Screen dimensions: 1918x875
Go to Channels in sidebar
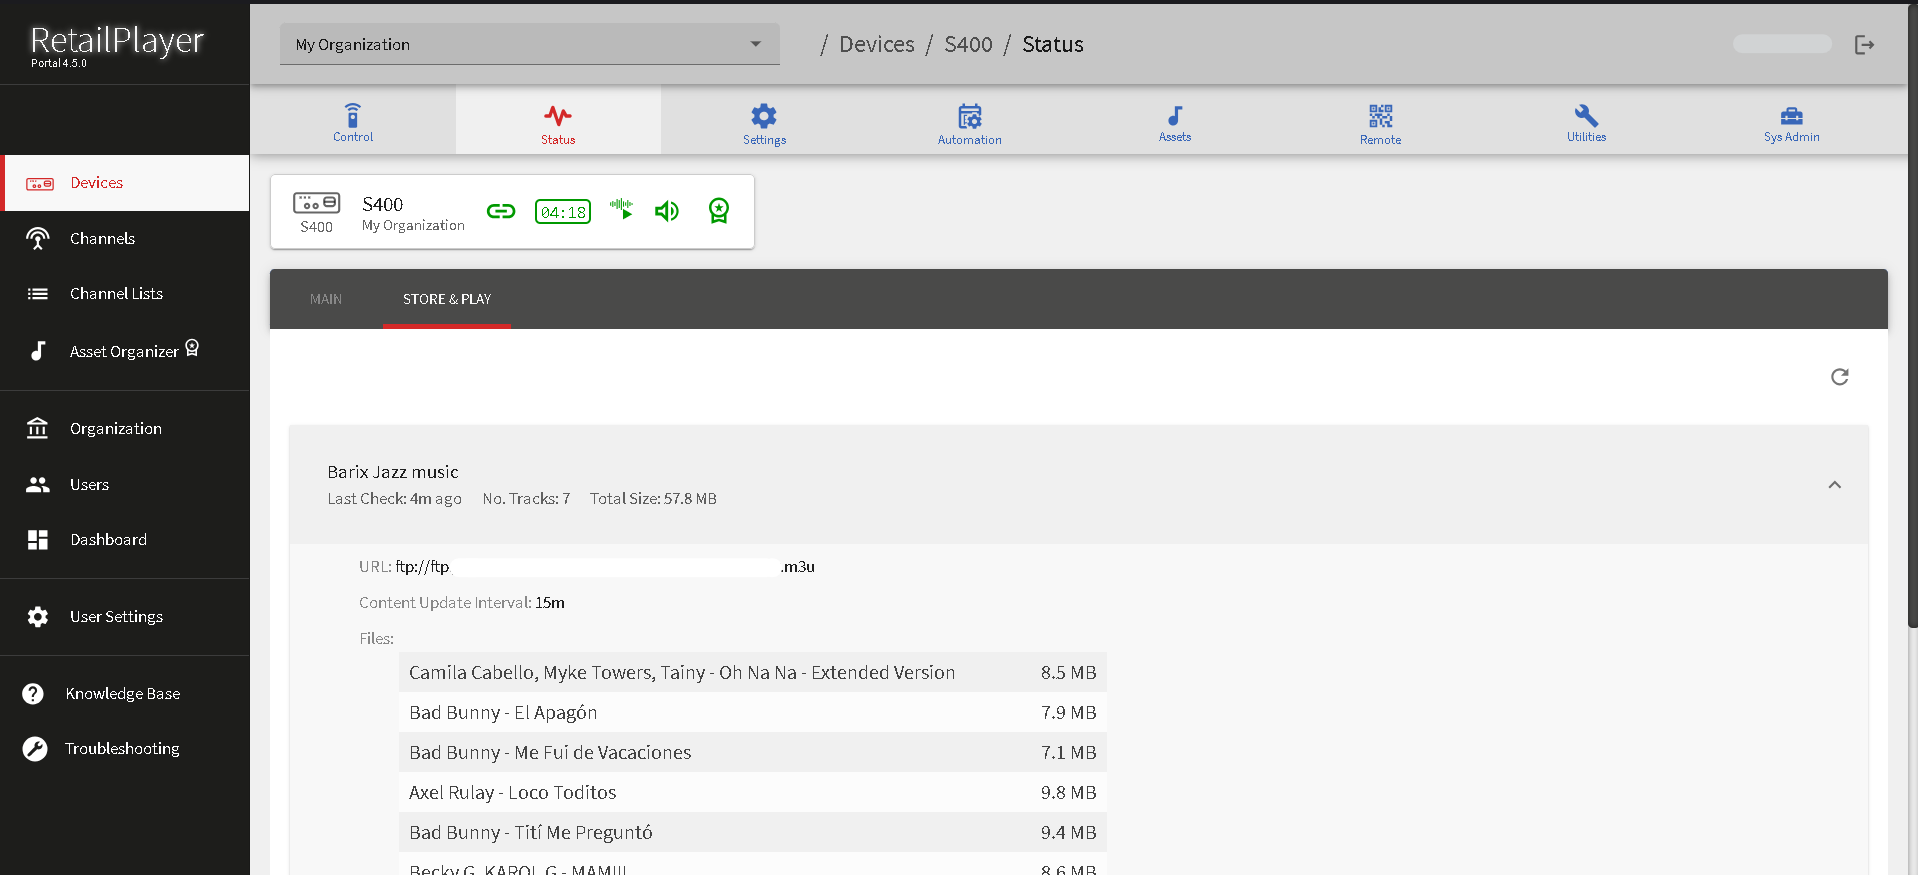pos(102,238)
